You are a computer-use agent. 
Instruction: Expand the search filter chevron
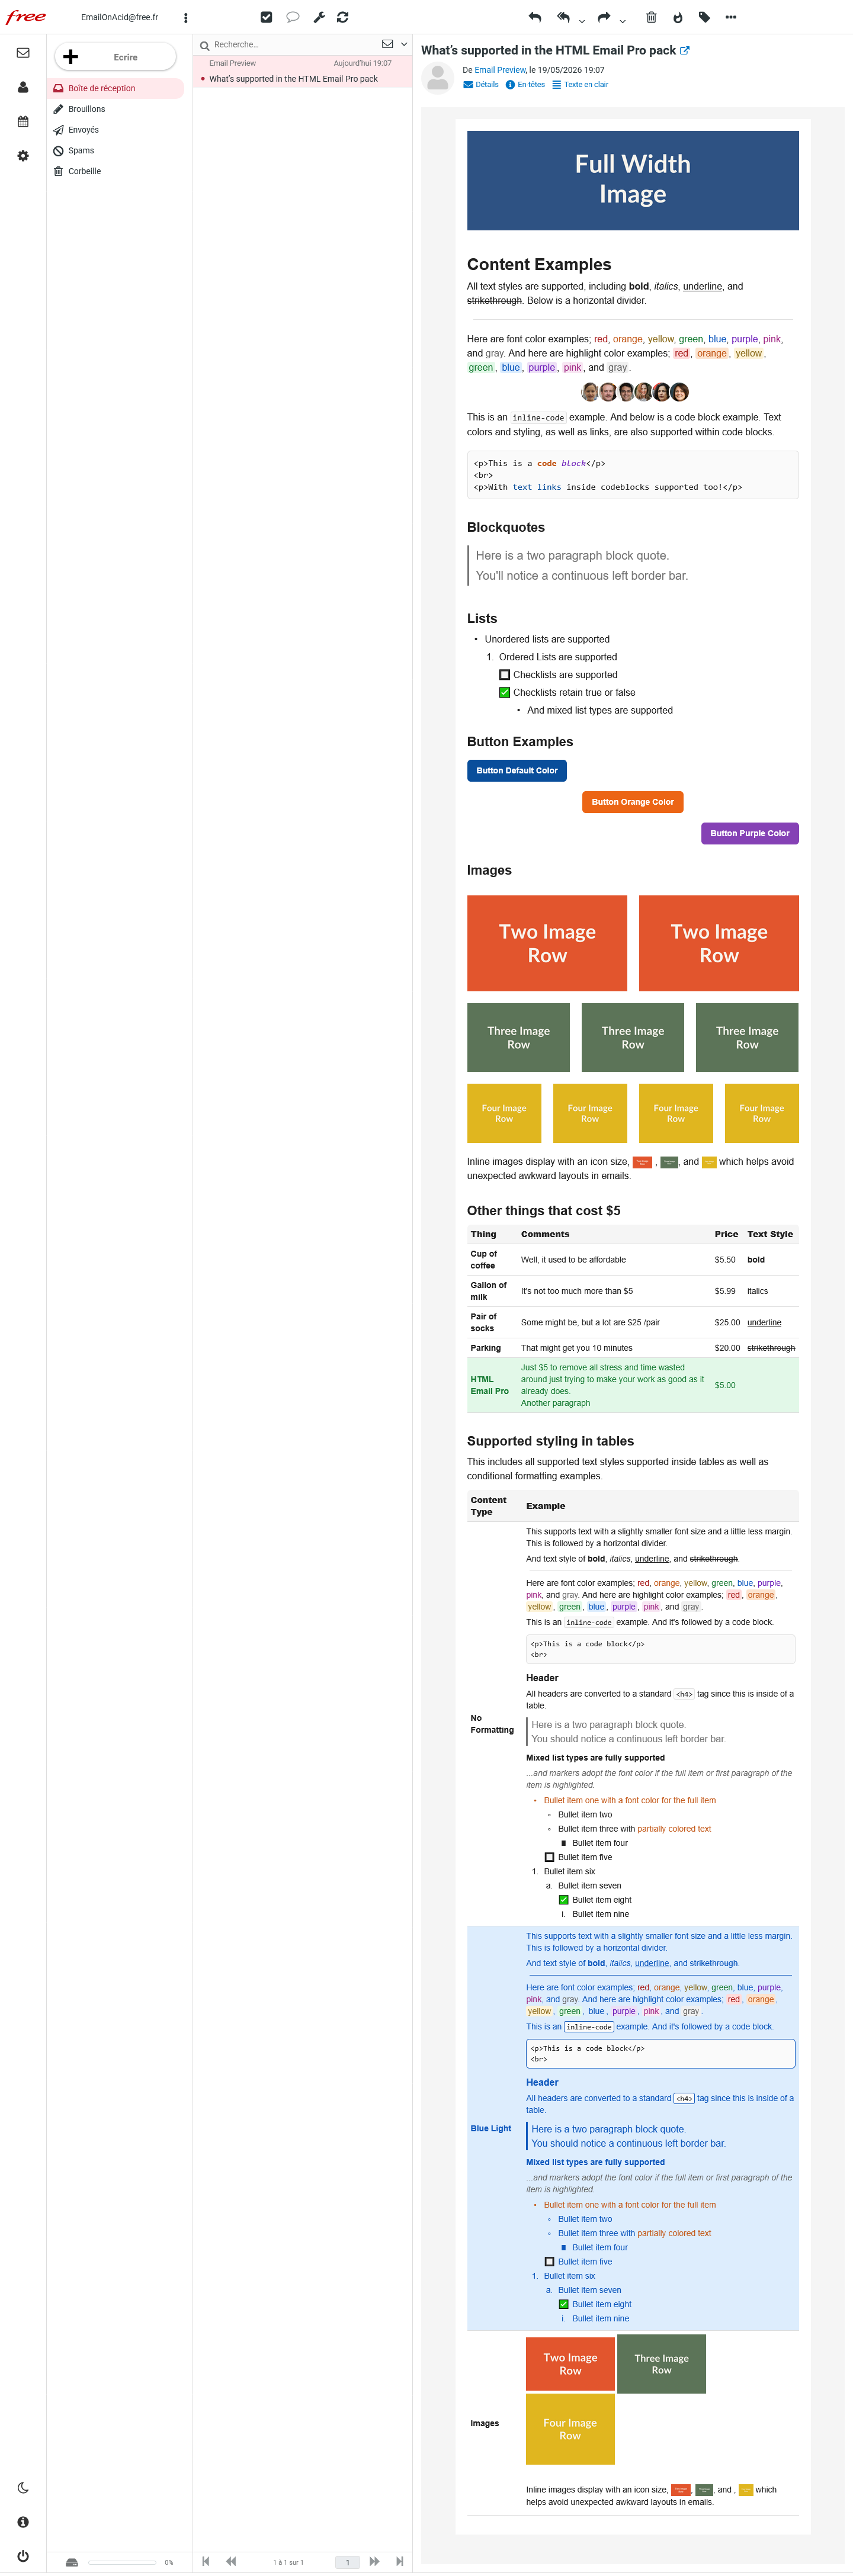coord(404,44)
